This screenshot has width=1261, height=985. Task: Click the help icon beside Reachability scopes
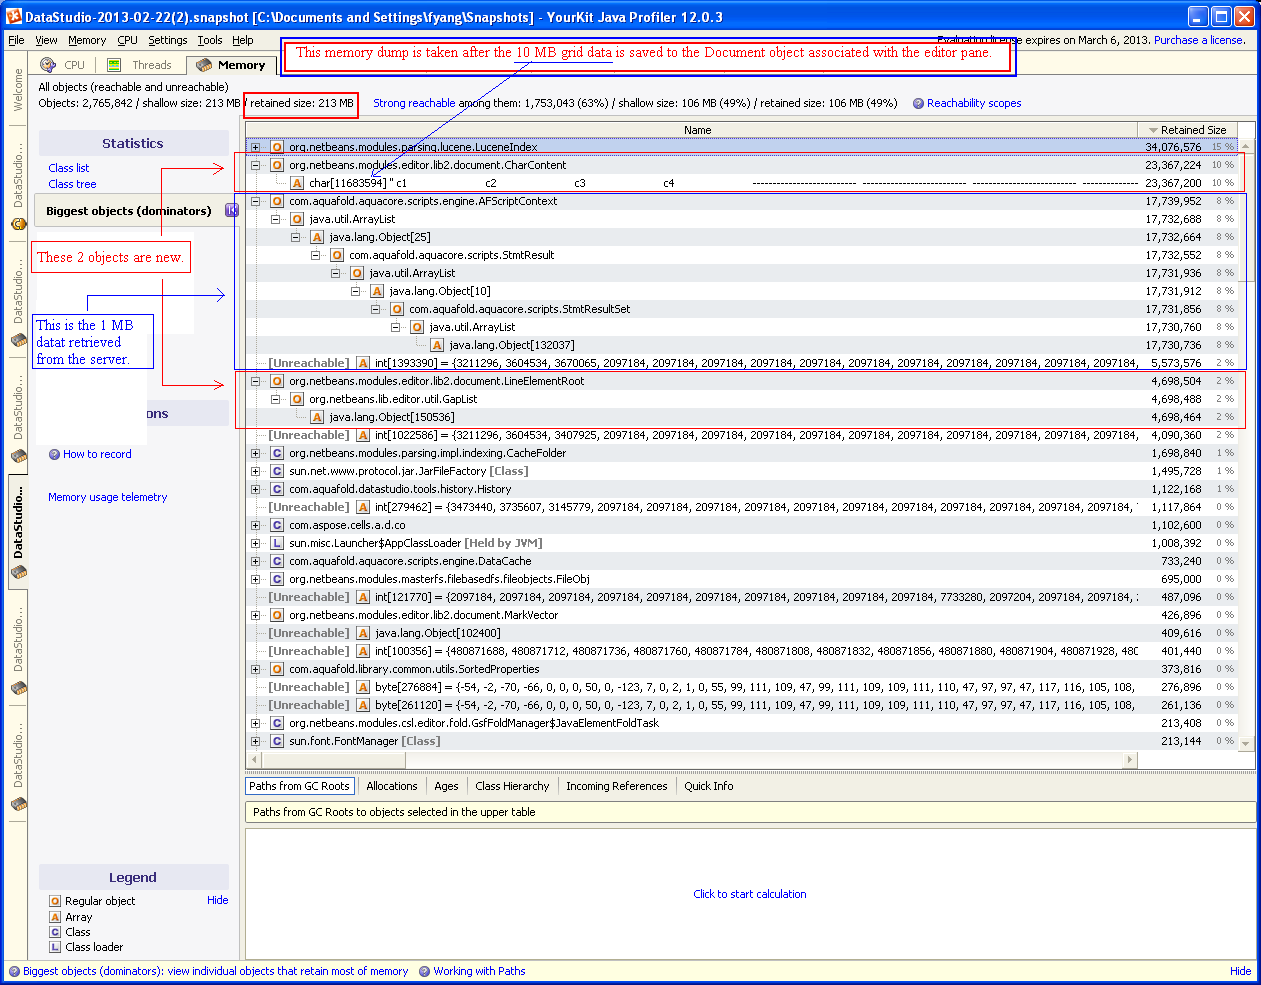pos(918,103)
